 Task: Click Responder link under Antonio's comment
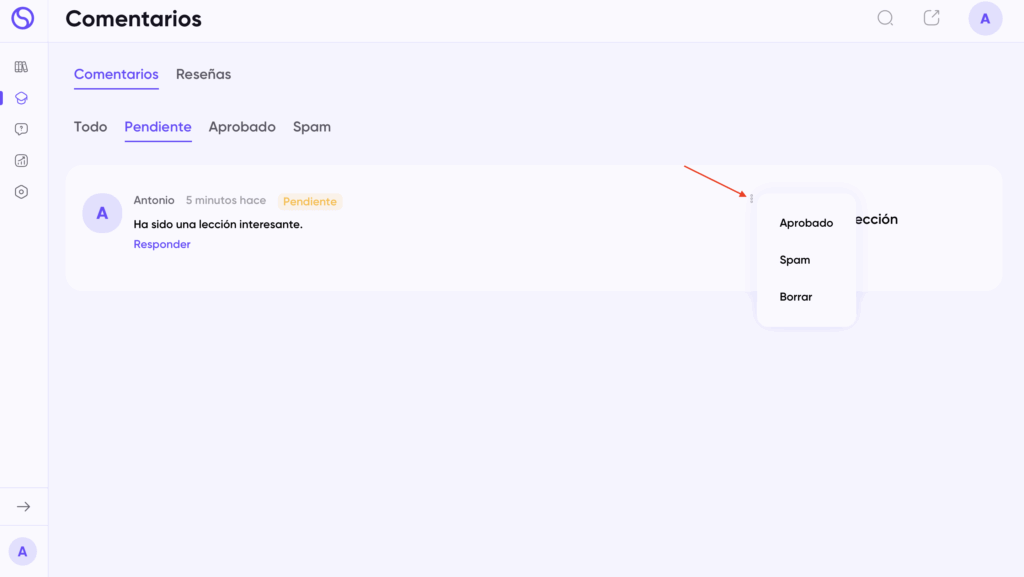162,244
